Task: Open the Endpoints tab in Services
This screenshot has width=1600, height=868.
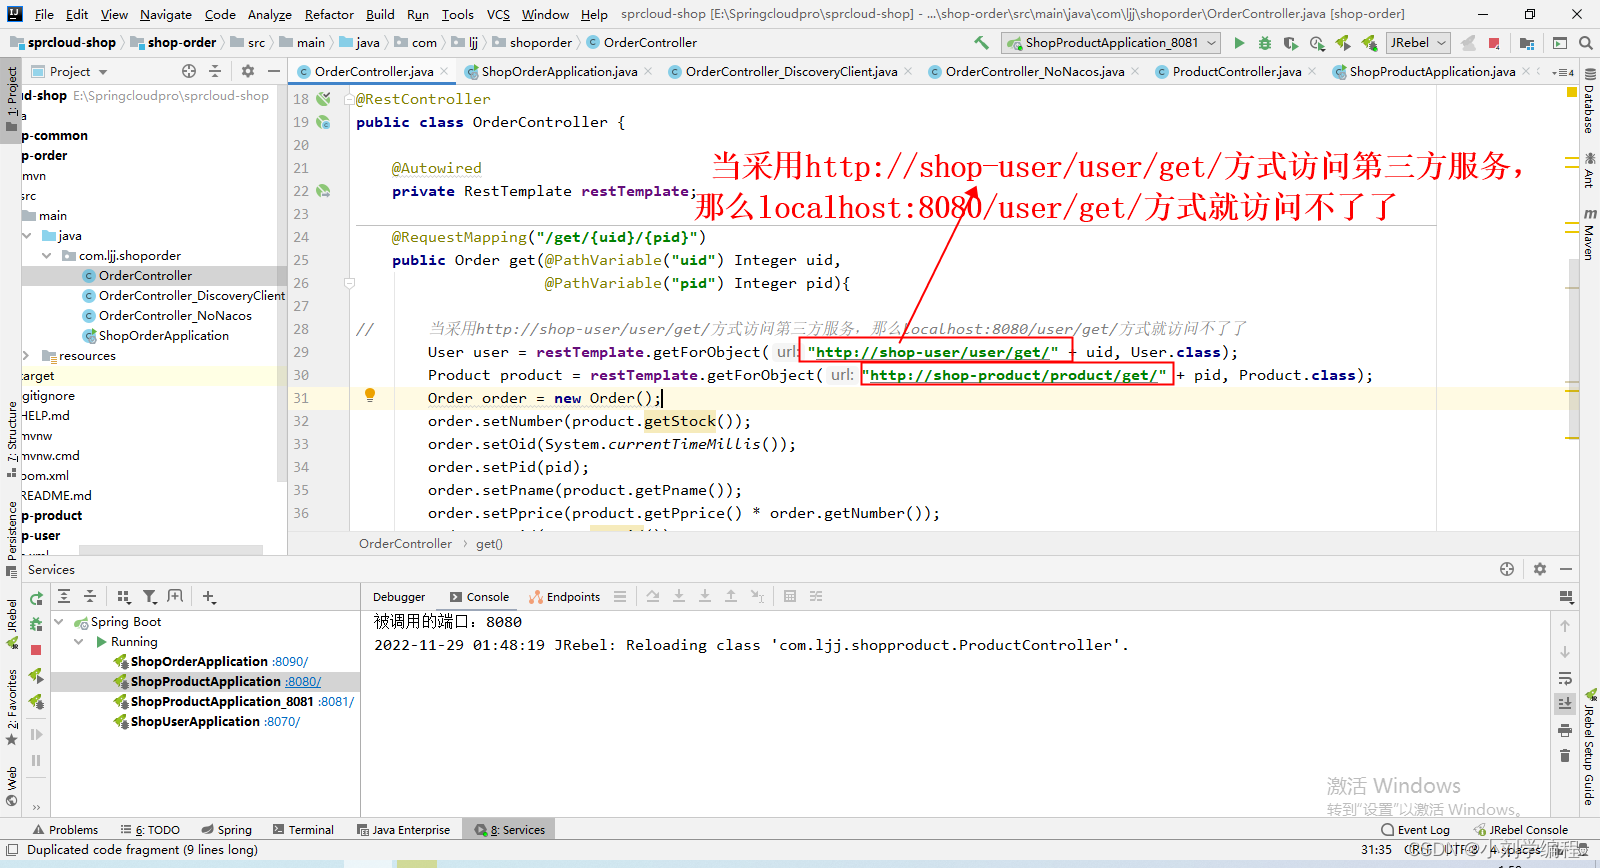Action: pyautogui.click(x=565, y=597)
